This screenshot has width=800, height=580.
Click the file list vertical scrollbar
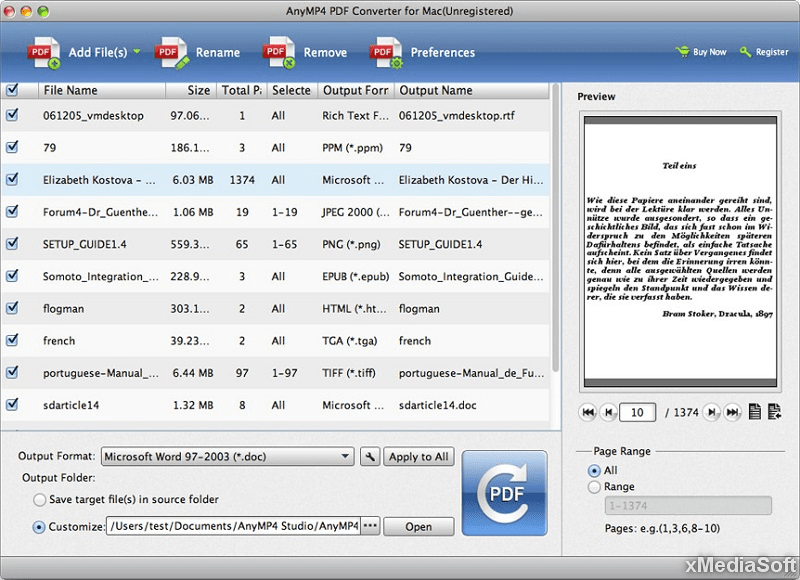[556, 230]
